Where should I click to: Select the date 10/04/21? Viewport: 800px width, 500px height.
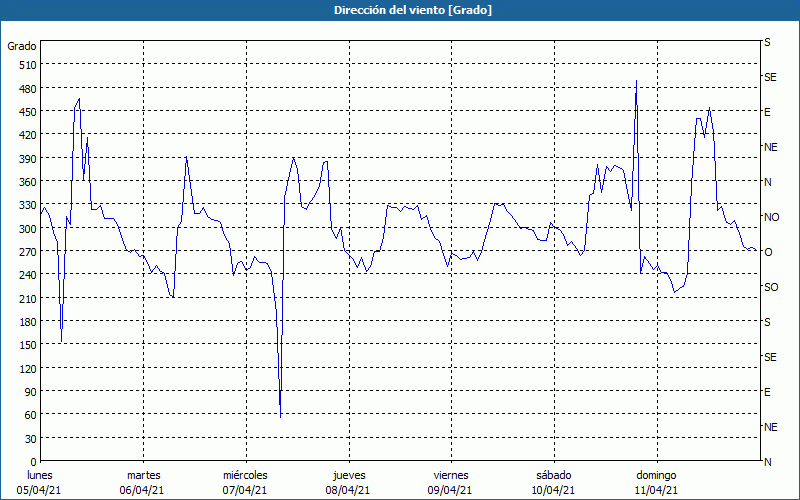pos(553,491)
